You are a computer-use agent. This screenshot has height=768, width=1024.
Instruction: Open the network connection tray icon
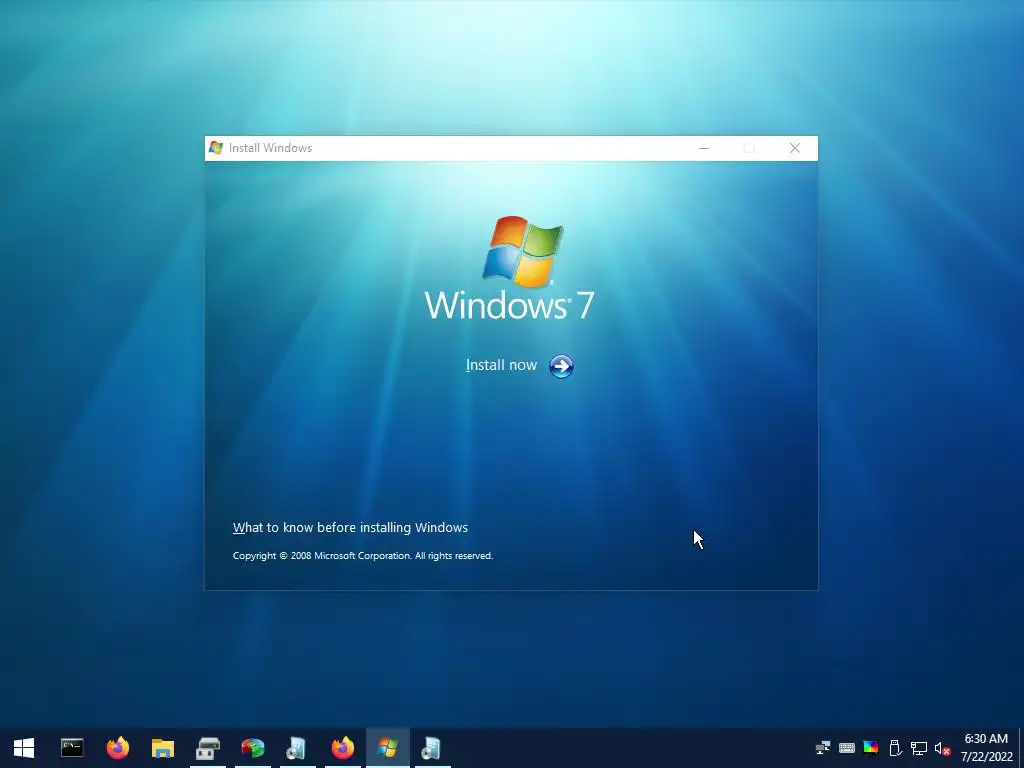click(x=919, y=748)
